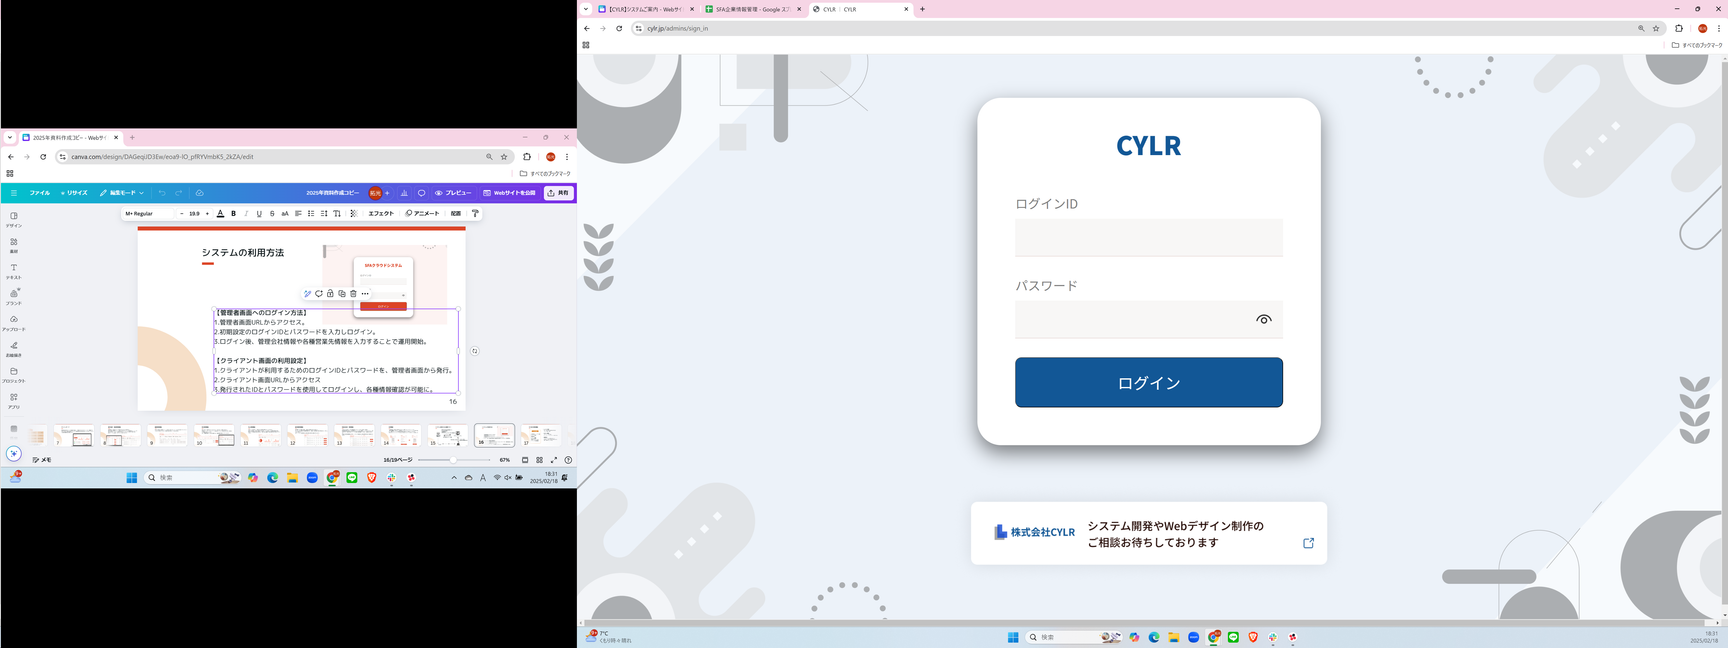The height and width of the screenshot is (648, 1728).
Task: Open the Canva magic assistant sparkle button
Action: 14,454
